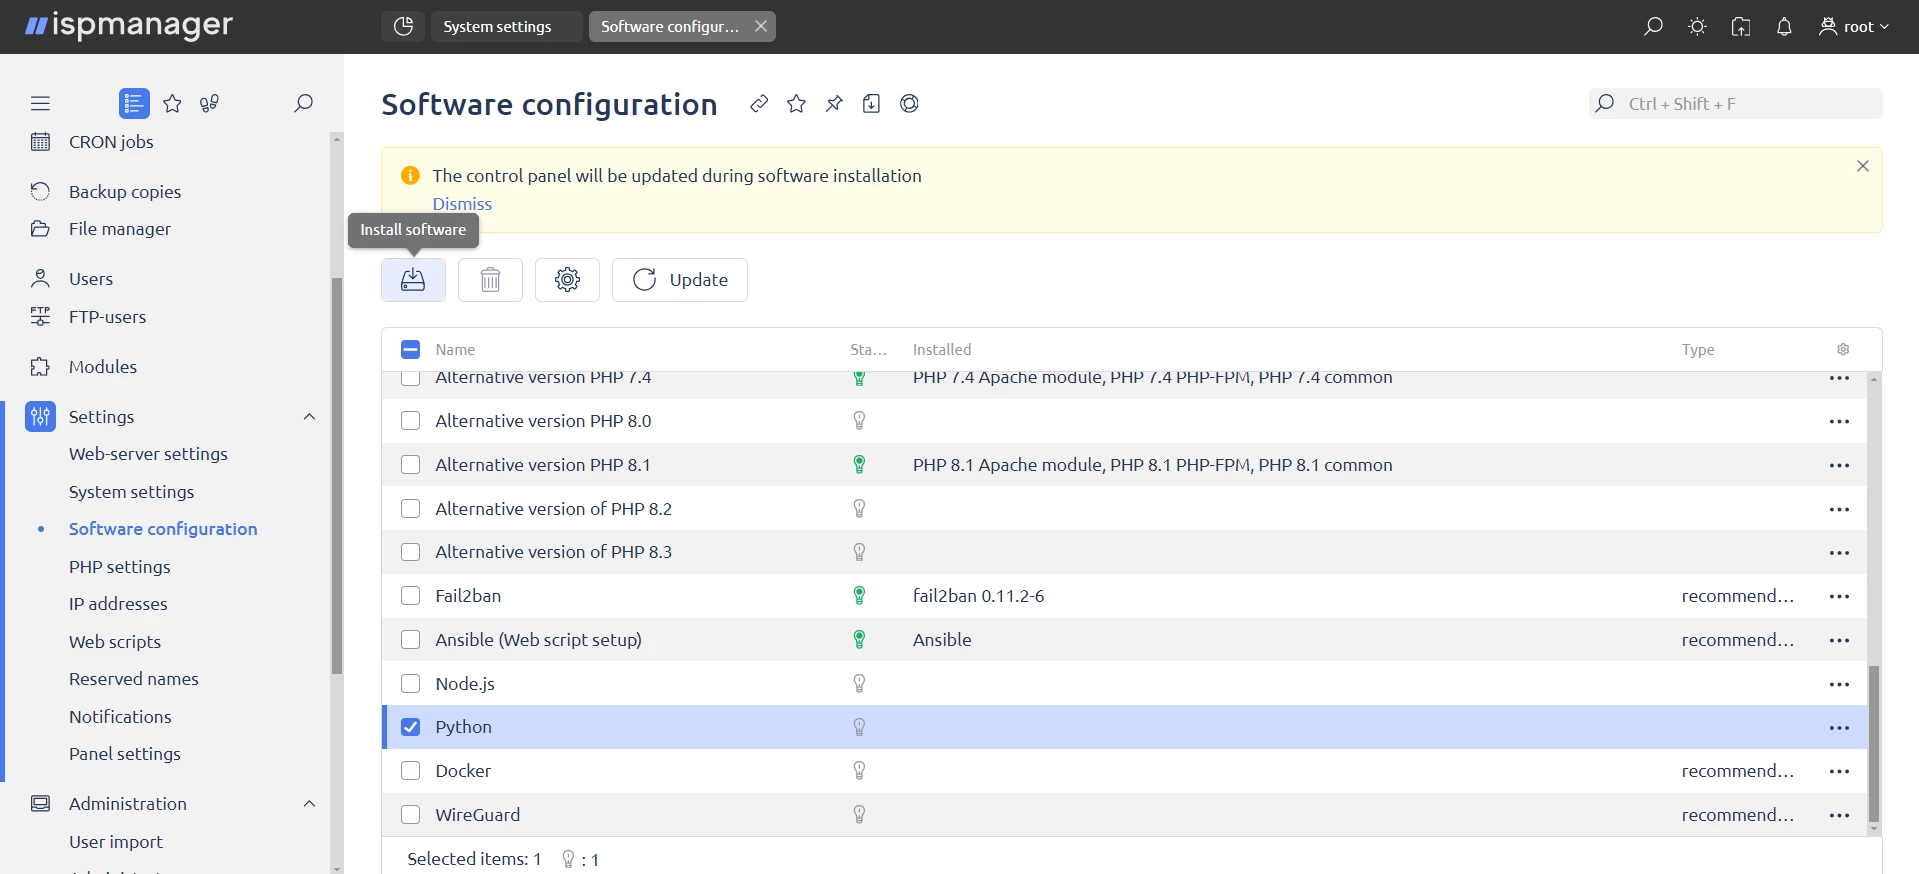Open the dashboard pie chart icon
The width and height of the screenshot is (1919, 874).
coord(403,27)
